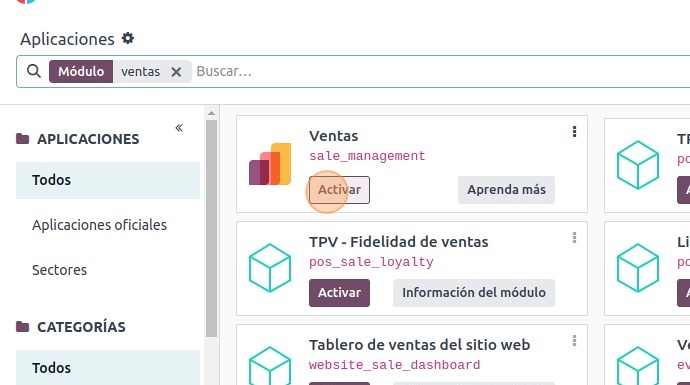Image resolution: width=690 pixels, height=385 pixels.
Task: Activate the Ventas sale_management module
Action: pyautogui.click(x=339, y=190)
